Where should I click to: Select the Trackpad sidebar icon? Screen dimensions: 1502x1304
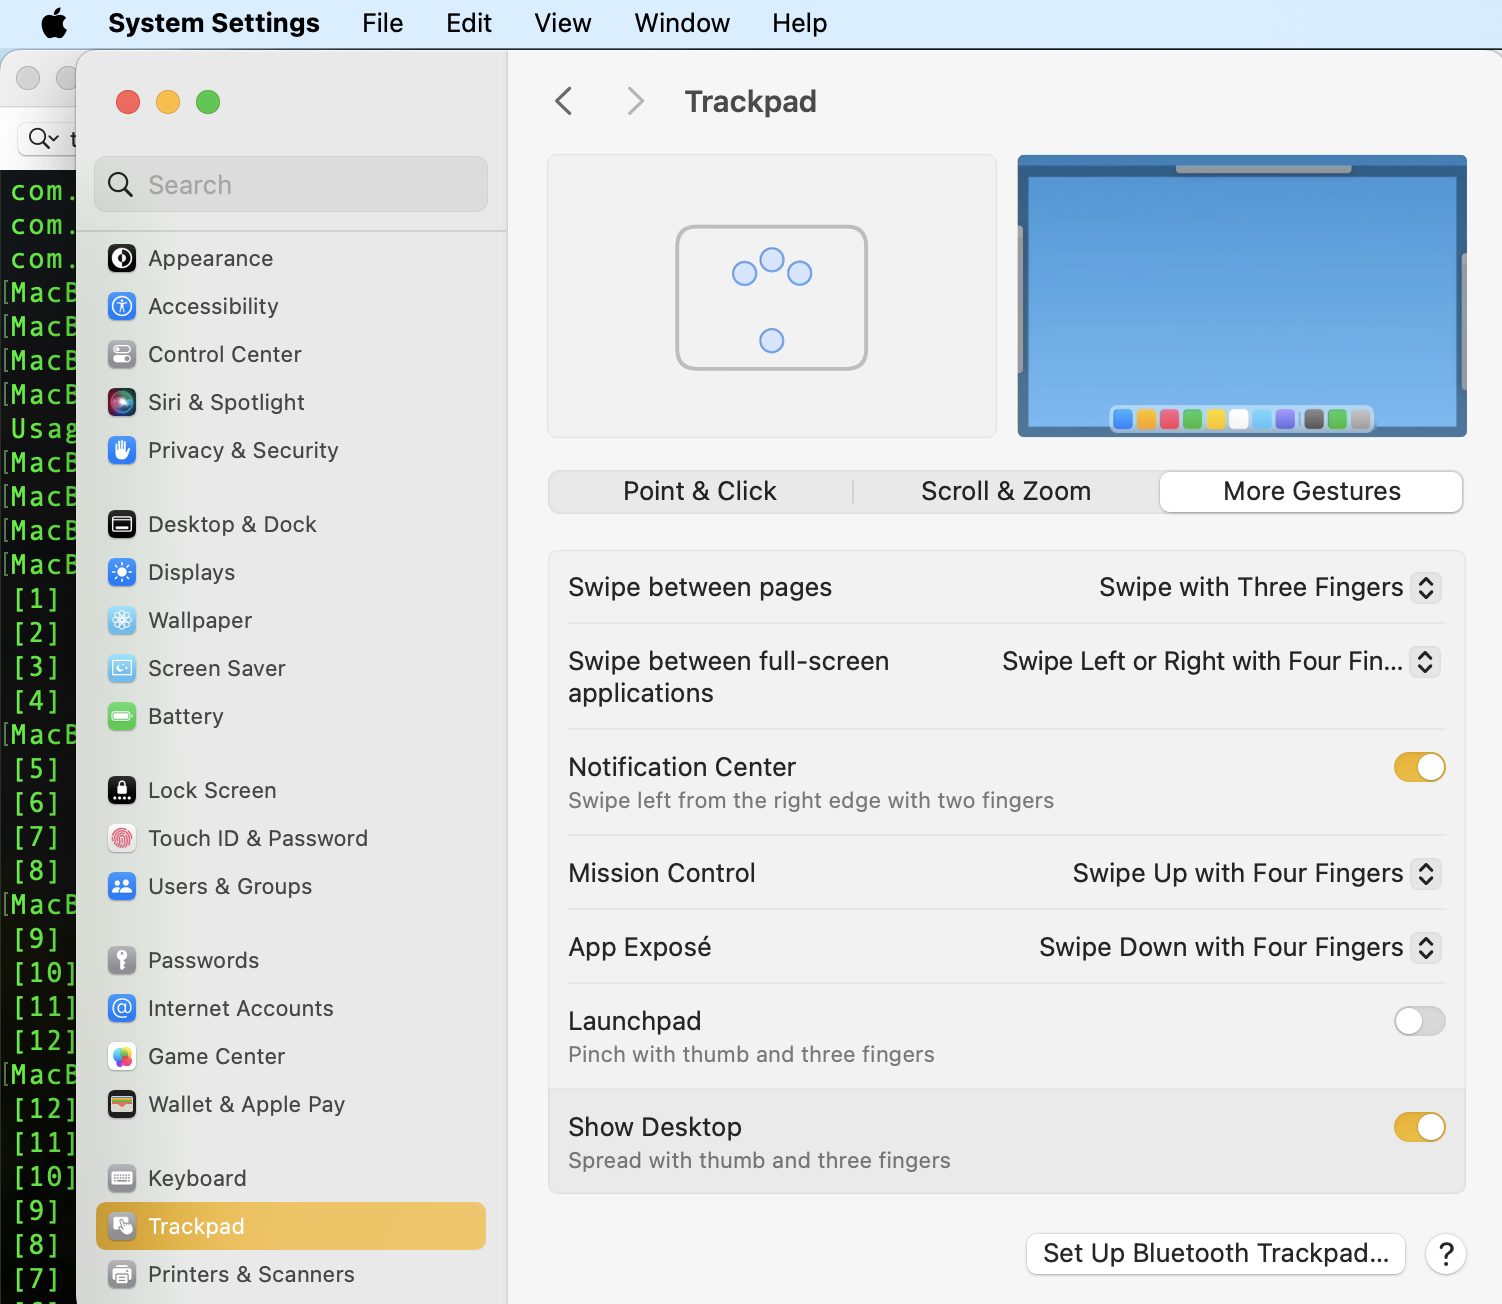click(122, 1226)
